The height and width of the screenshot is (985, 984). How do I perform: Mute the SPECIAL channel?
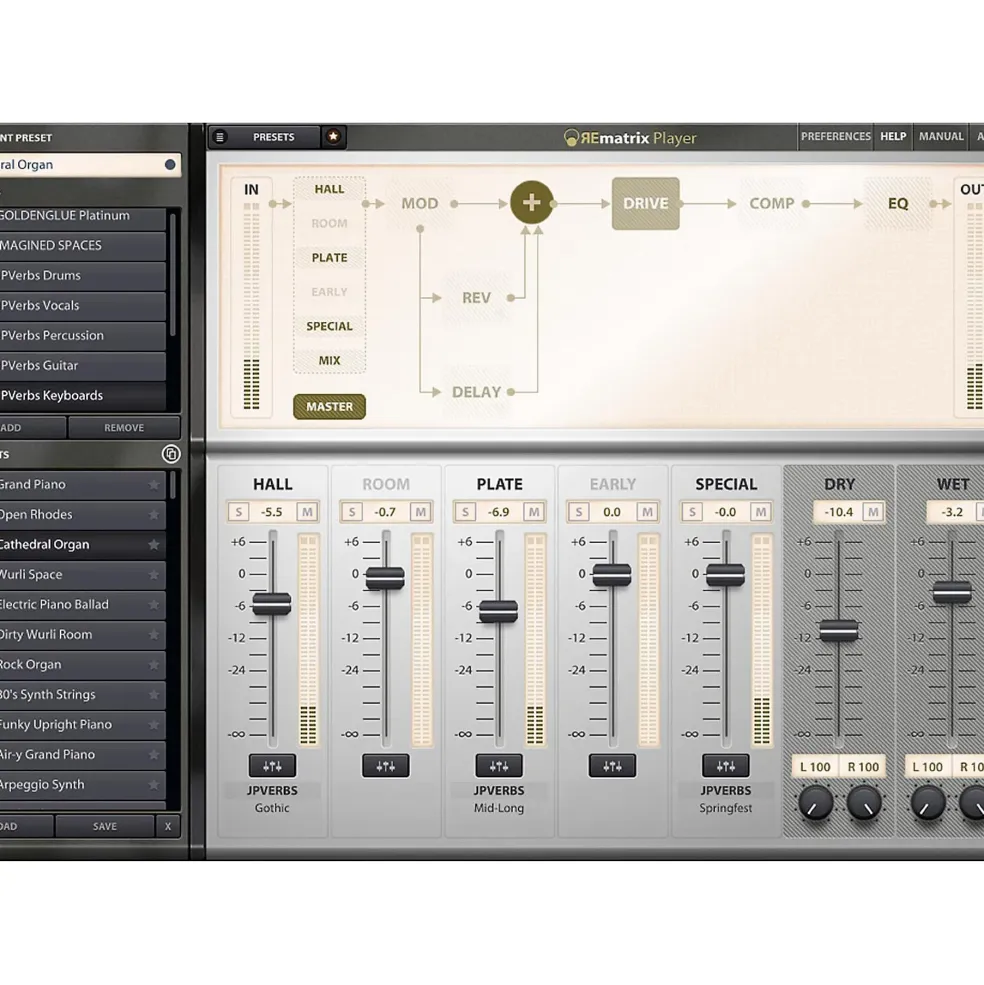point(760,512)
